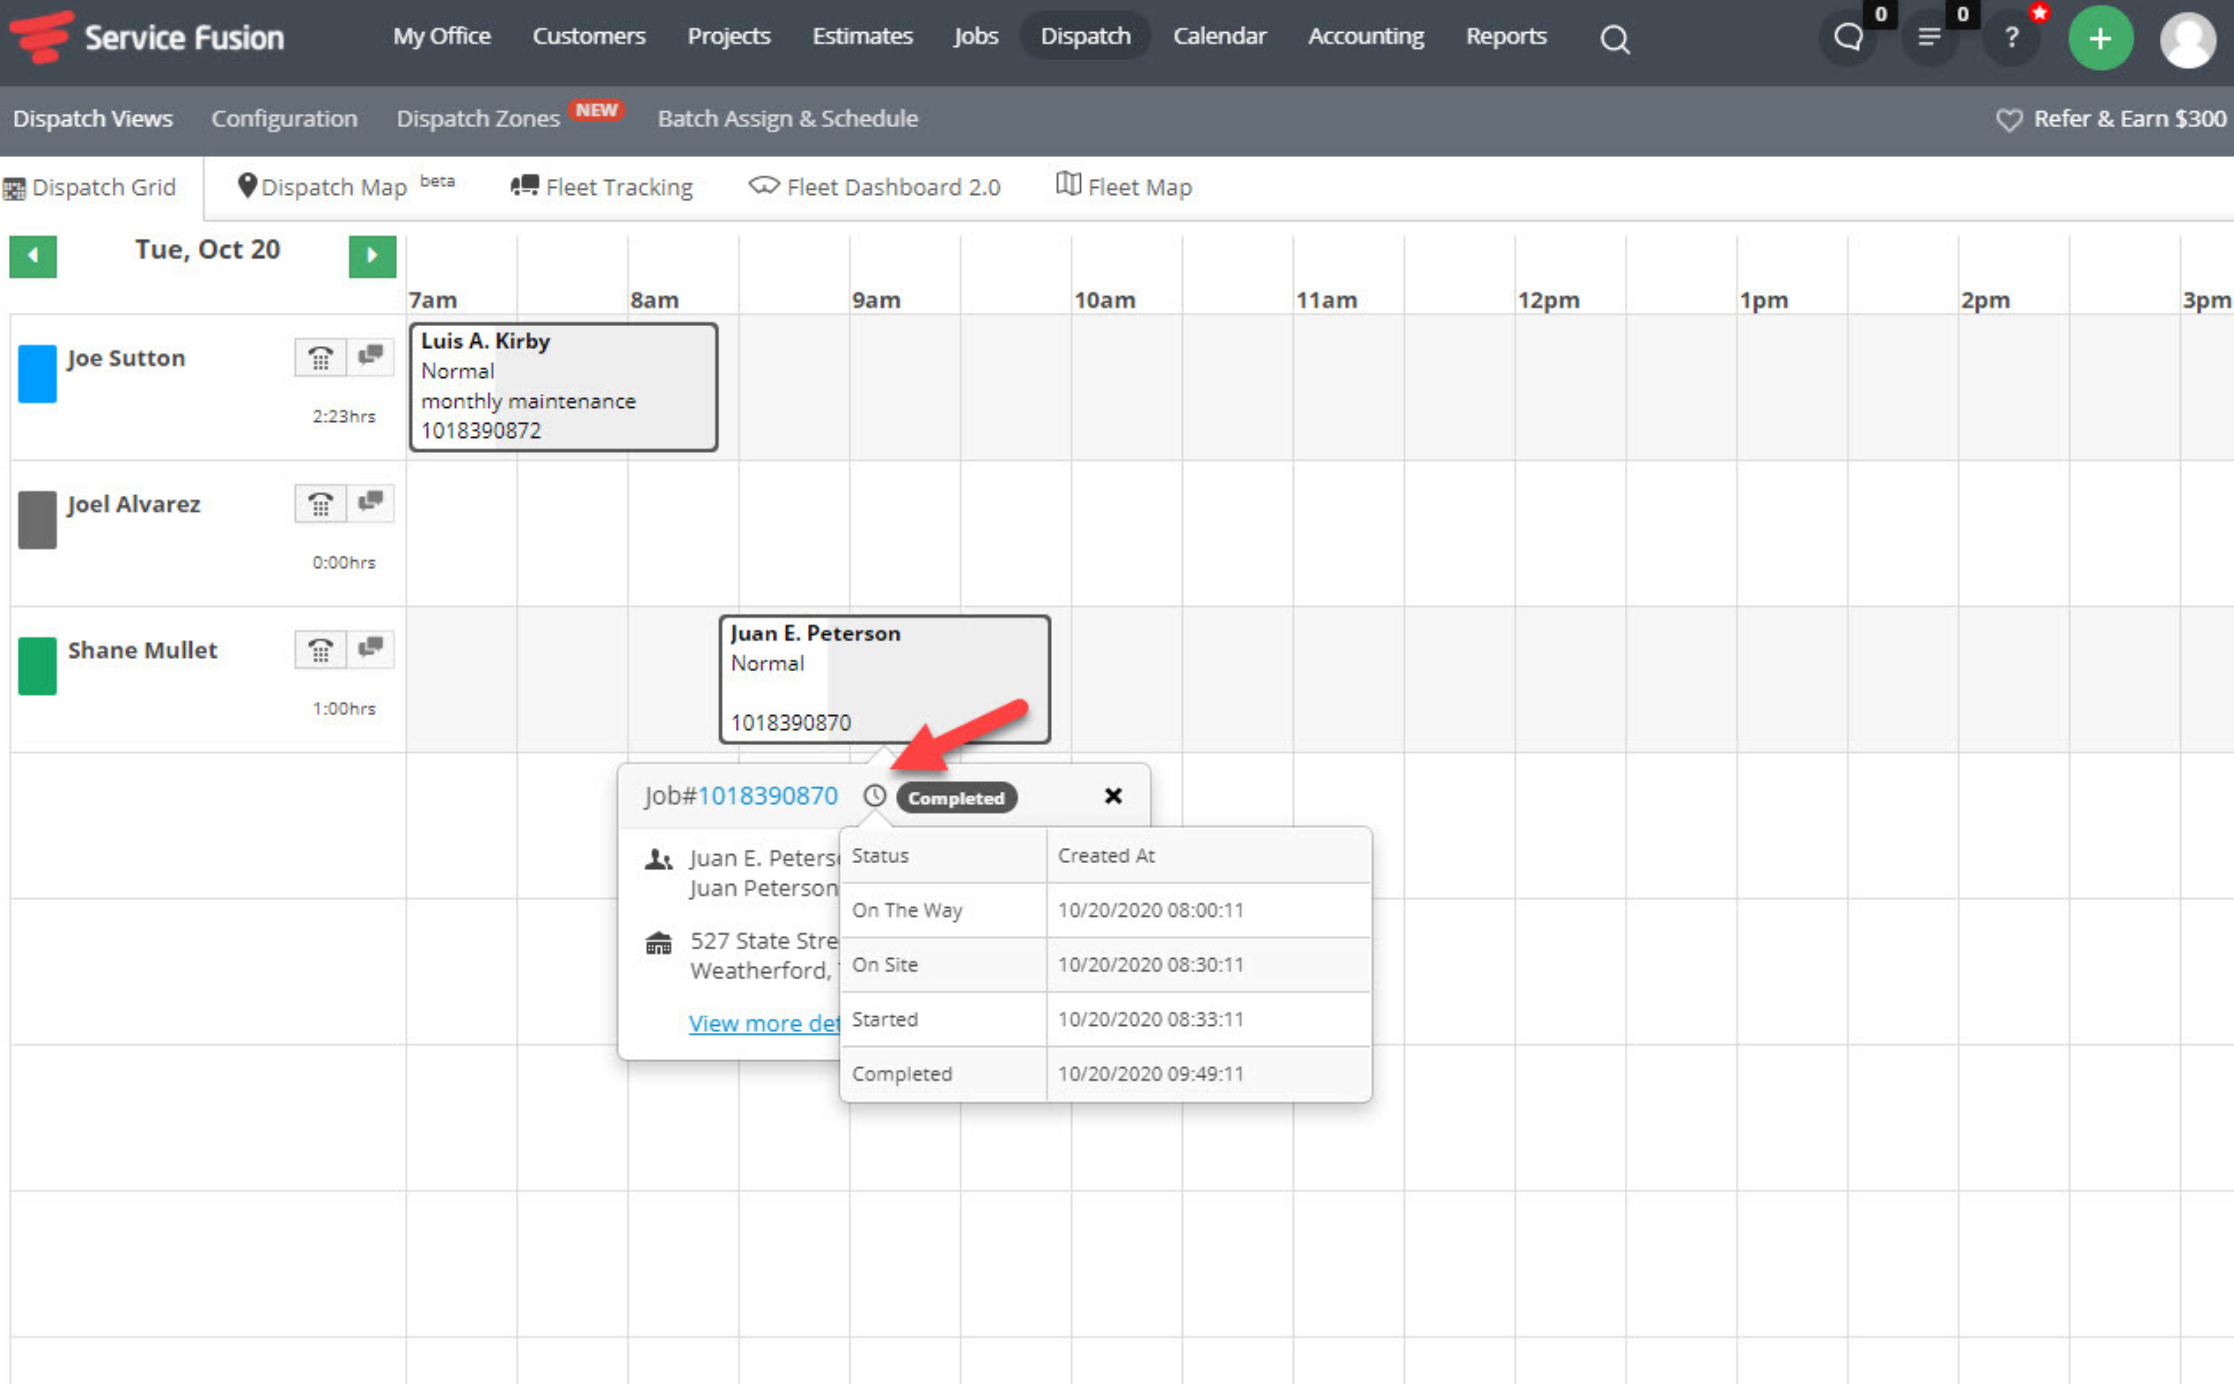The width and height of the screenshot is (2234, 1384).
Task: Close the job details popup
Action: click(x=1113, y=796)
